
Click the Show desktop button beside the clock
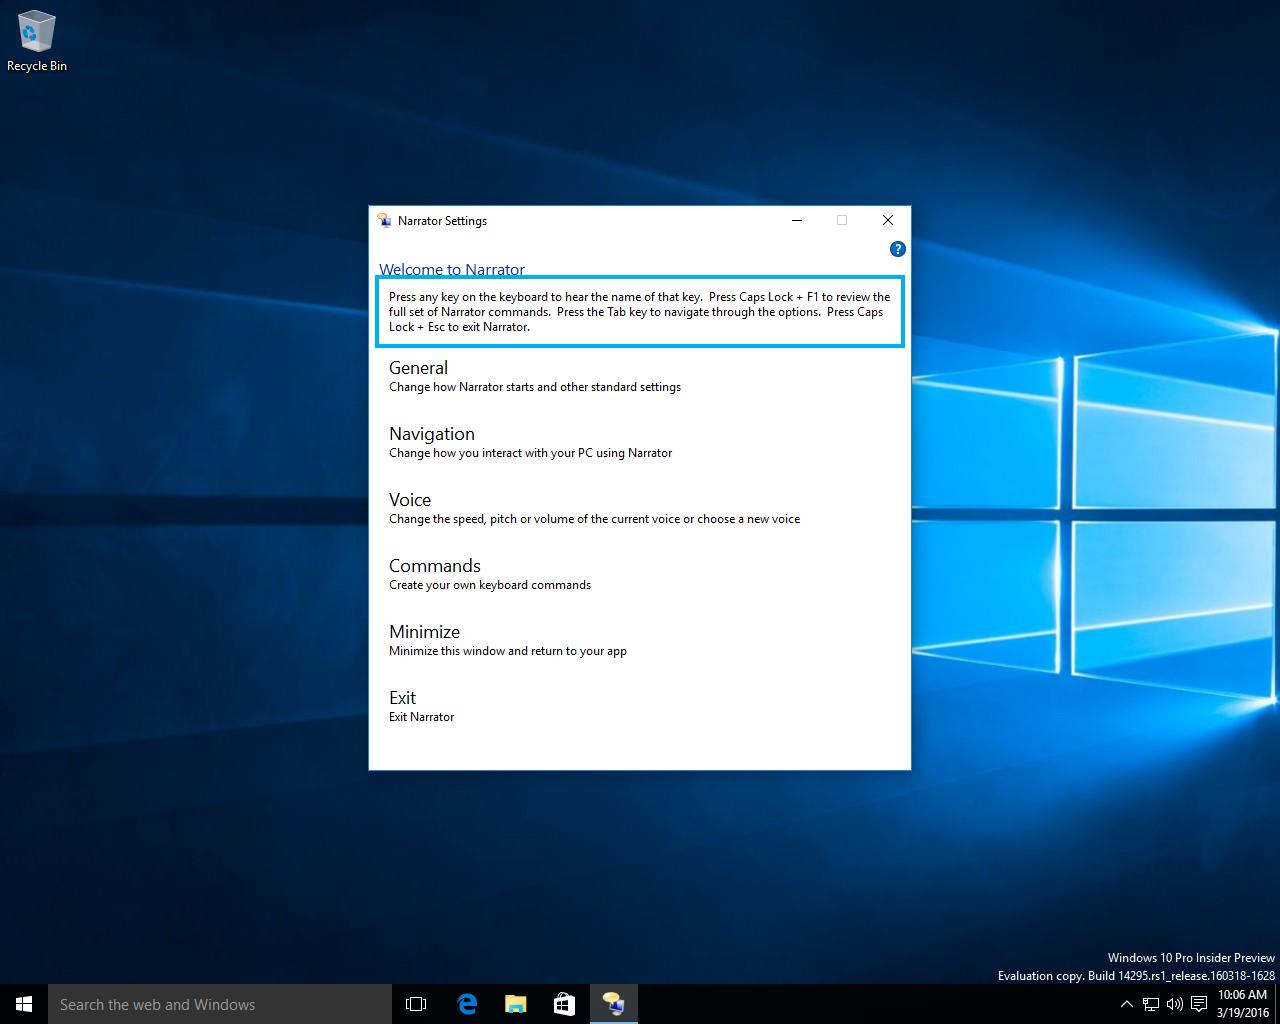(x=1277, y=1004)
